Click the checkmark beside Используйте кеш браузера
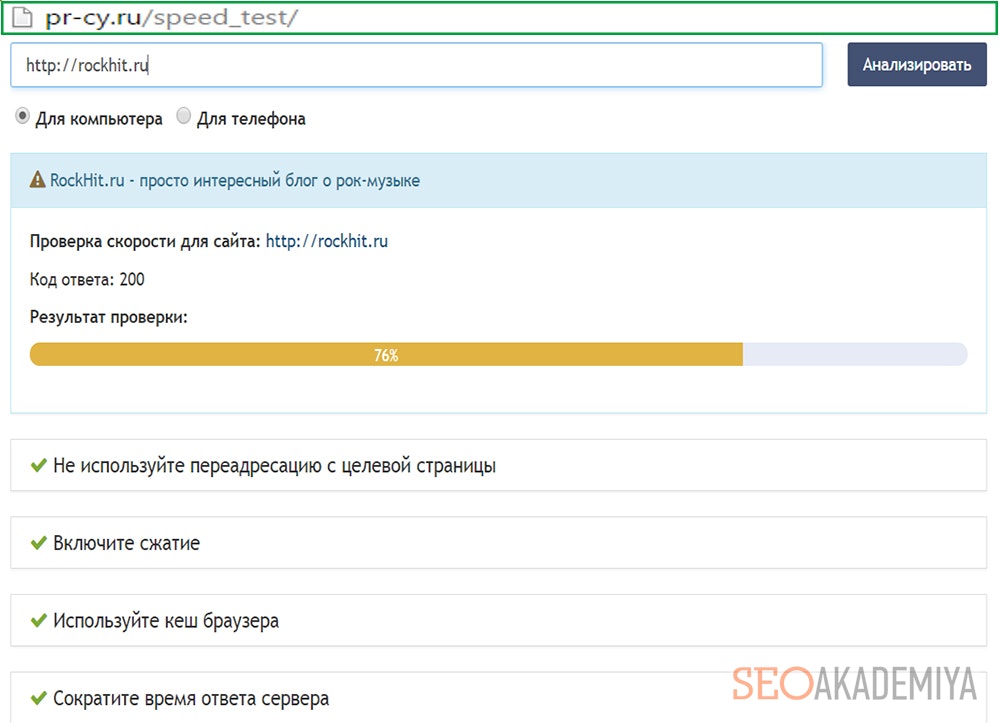The height and width of the screenshot is (723, 1000). [x=39, y=621]
